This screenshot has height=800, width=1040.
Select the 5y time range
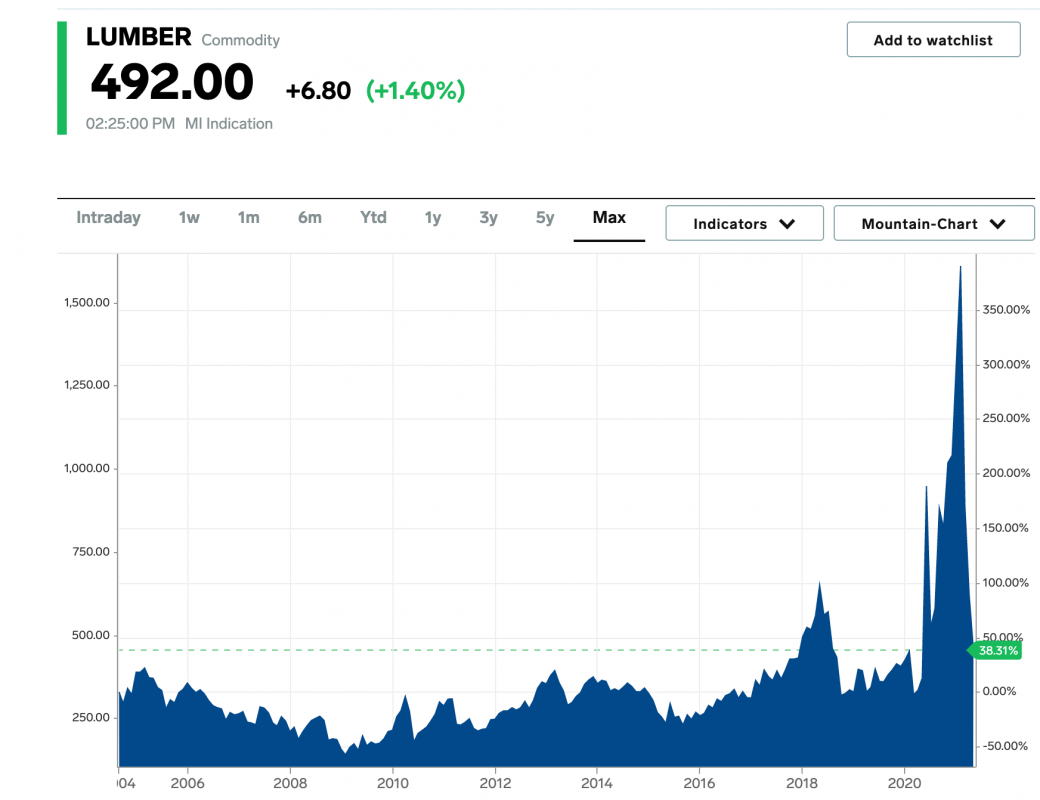pos(545,218)
